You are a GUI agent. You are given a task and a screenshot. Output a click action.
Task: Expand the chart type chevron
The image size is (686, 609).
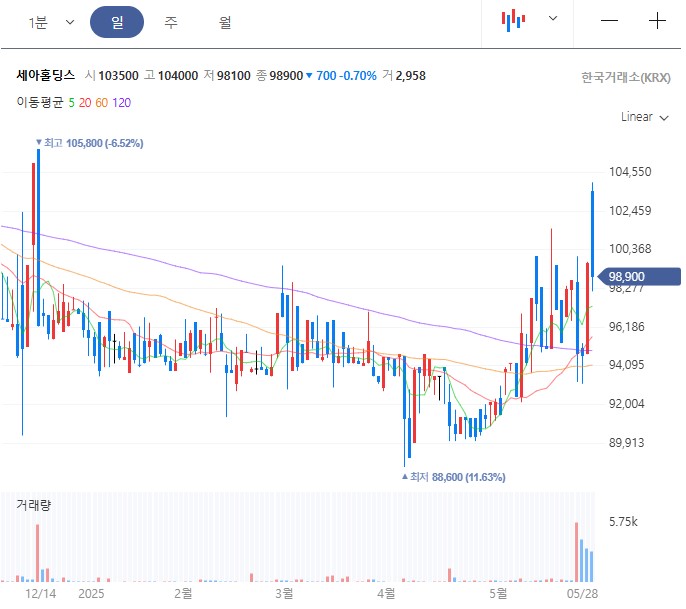(x=553, y=19)
